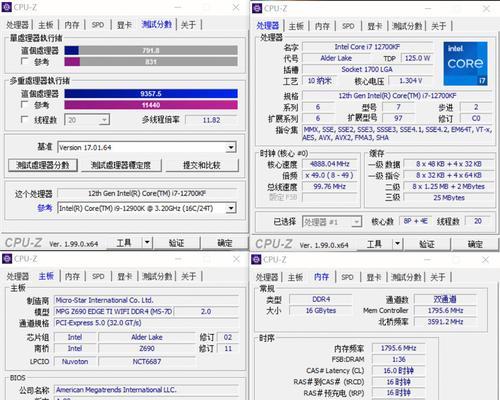The image size is (500, 400).
Task: Click 工具 button in benchmark window
Action: point(124,243)
